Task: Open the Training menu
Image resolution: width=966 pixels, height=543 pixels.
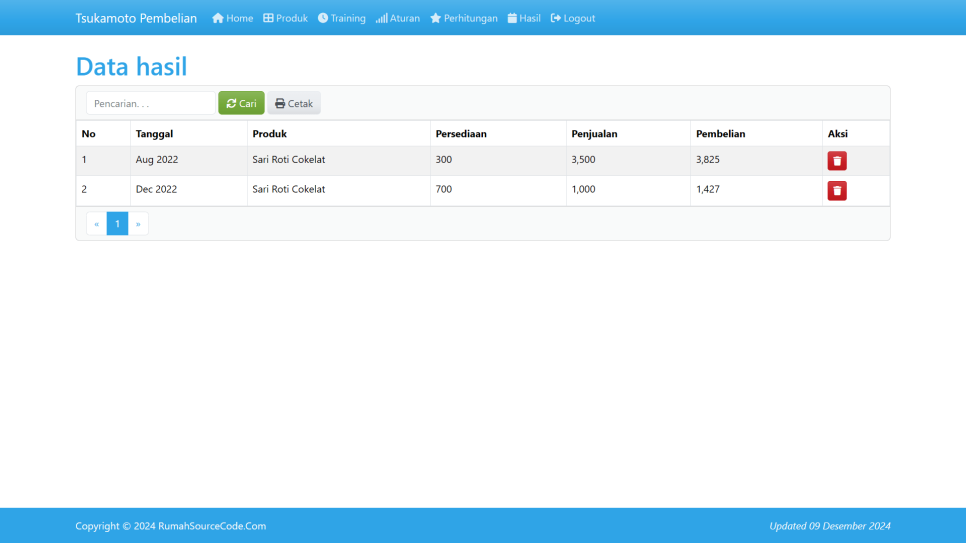Action: point(341,18)
